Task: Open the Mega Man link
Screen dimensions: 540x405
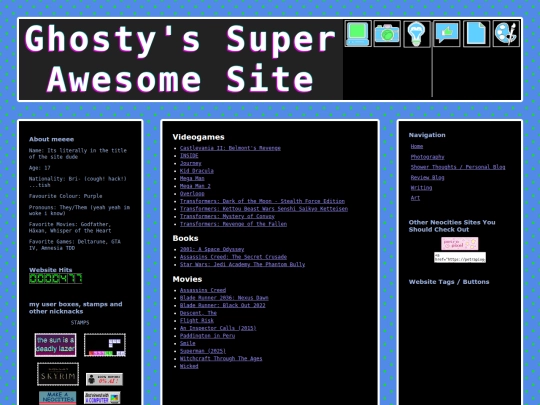Action: [x=192, y=178]
